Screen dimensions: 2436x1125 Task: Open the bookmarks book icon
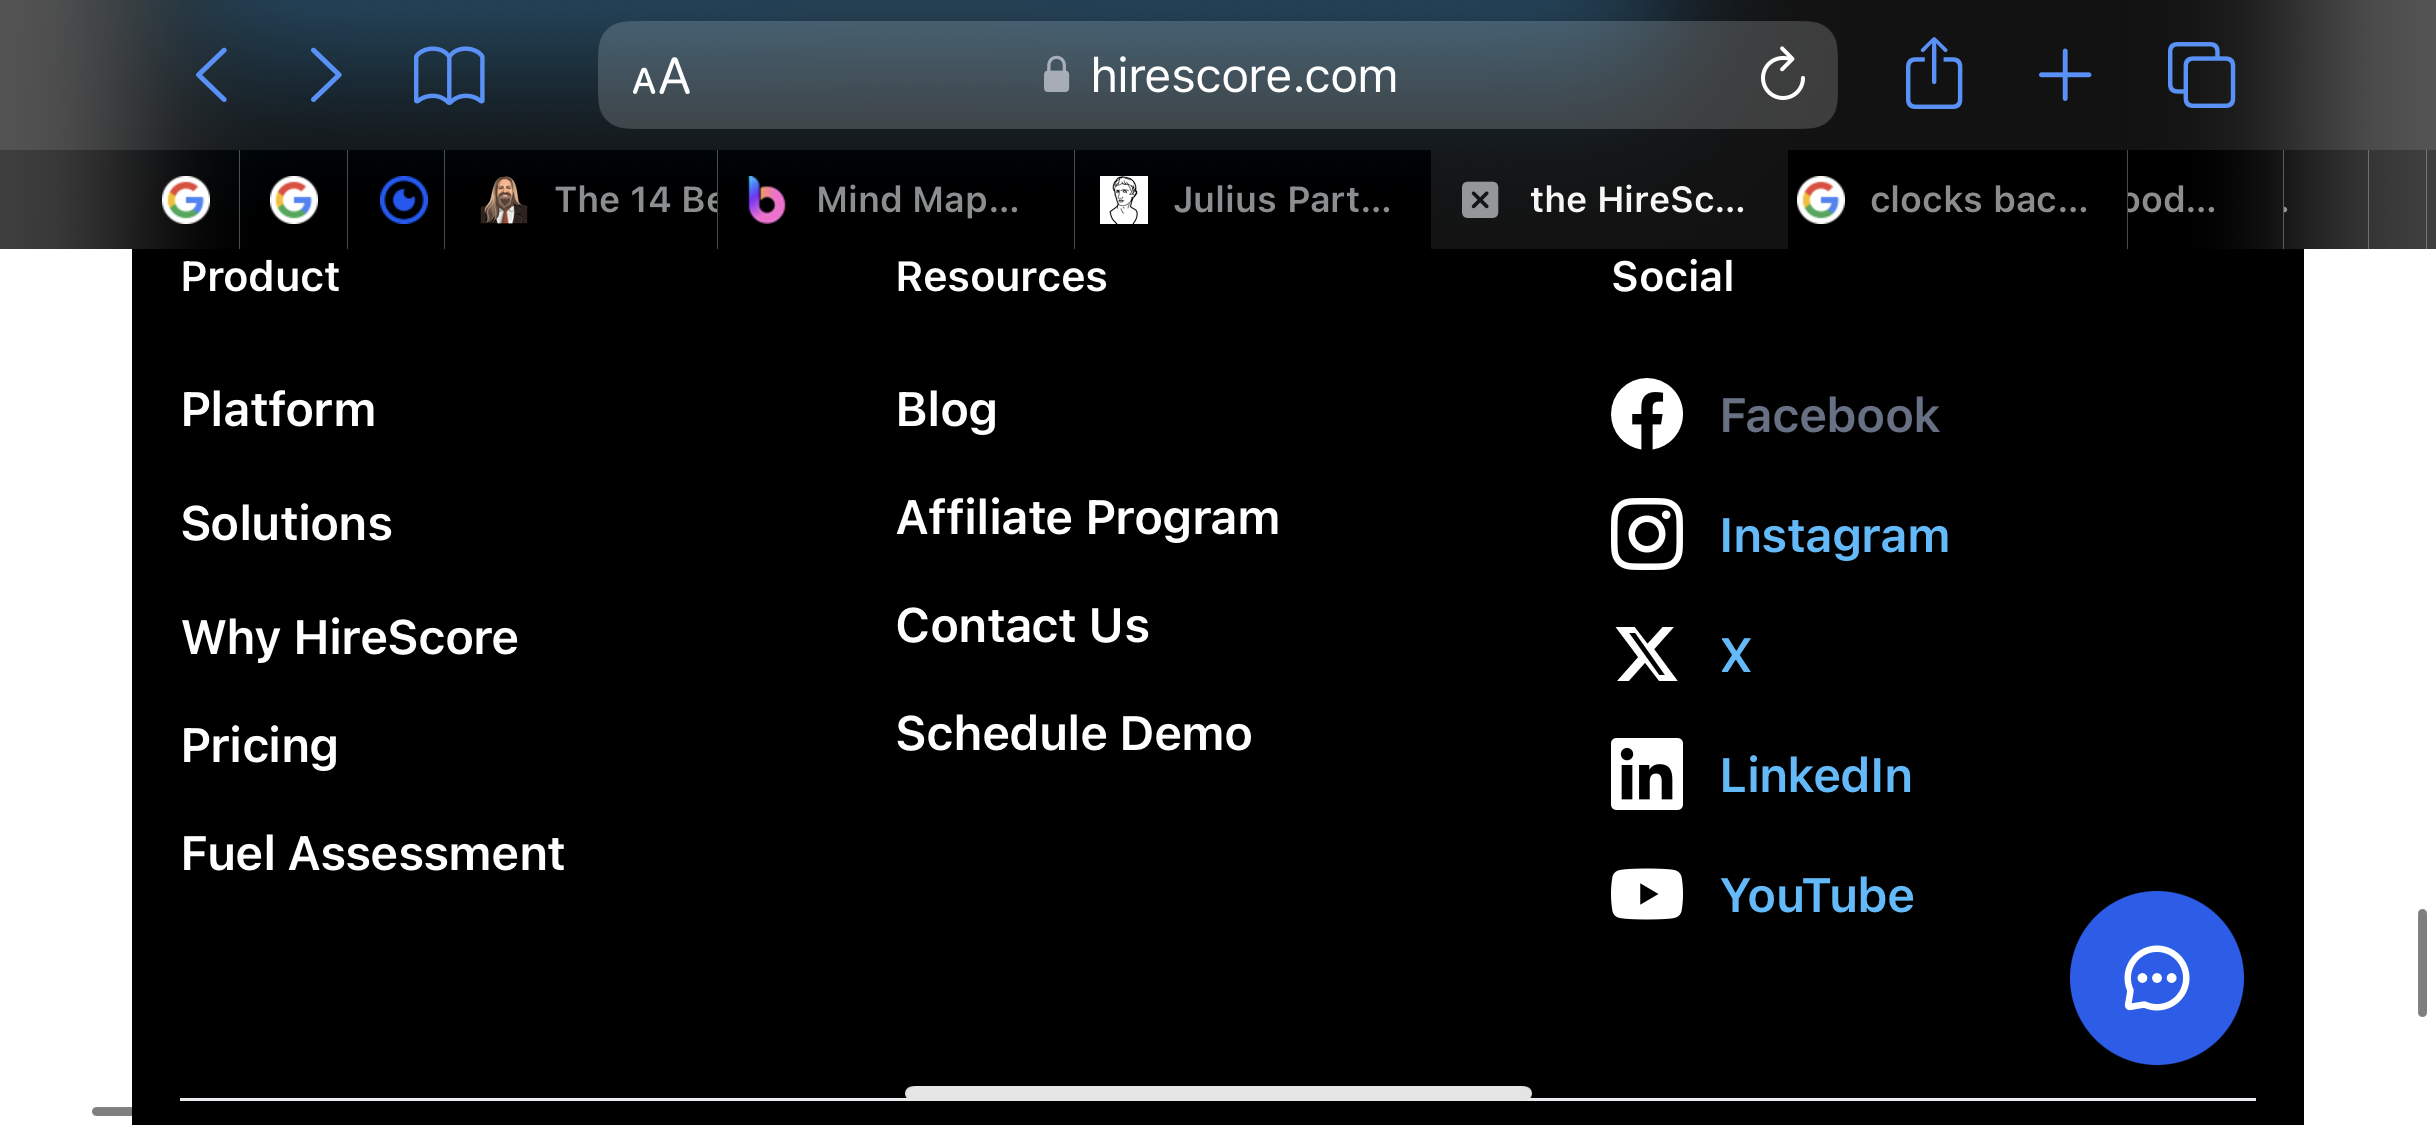click(x=449, y=76)
